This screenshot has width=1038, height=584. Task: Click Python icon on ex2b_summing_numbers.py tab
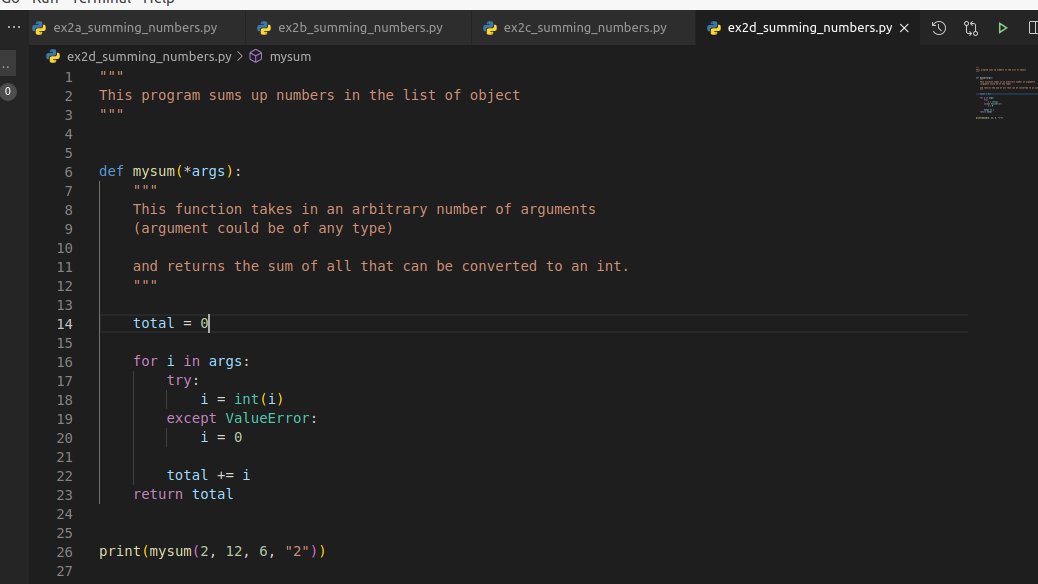264,28
